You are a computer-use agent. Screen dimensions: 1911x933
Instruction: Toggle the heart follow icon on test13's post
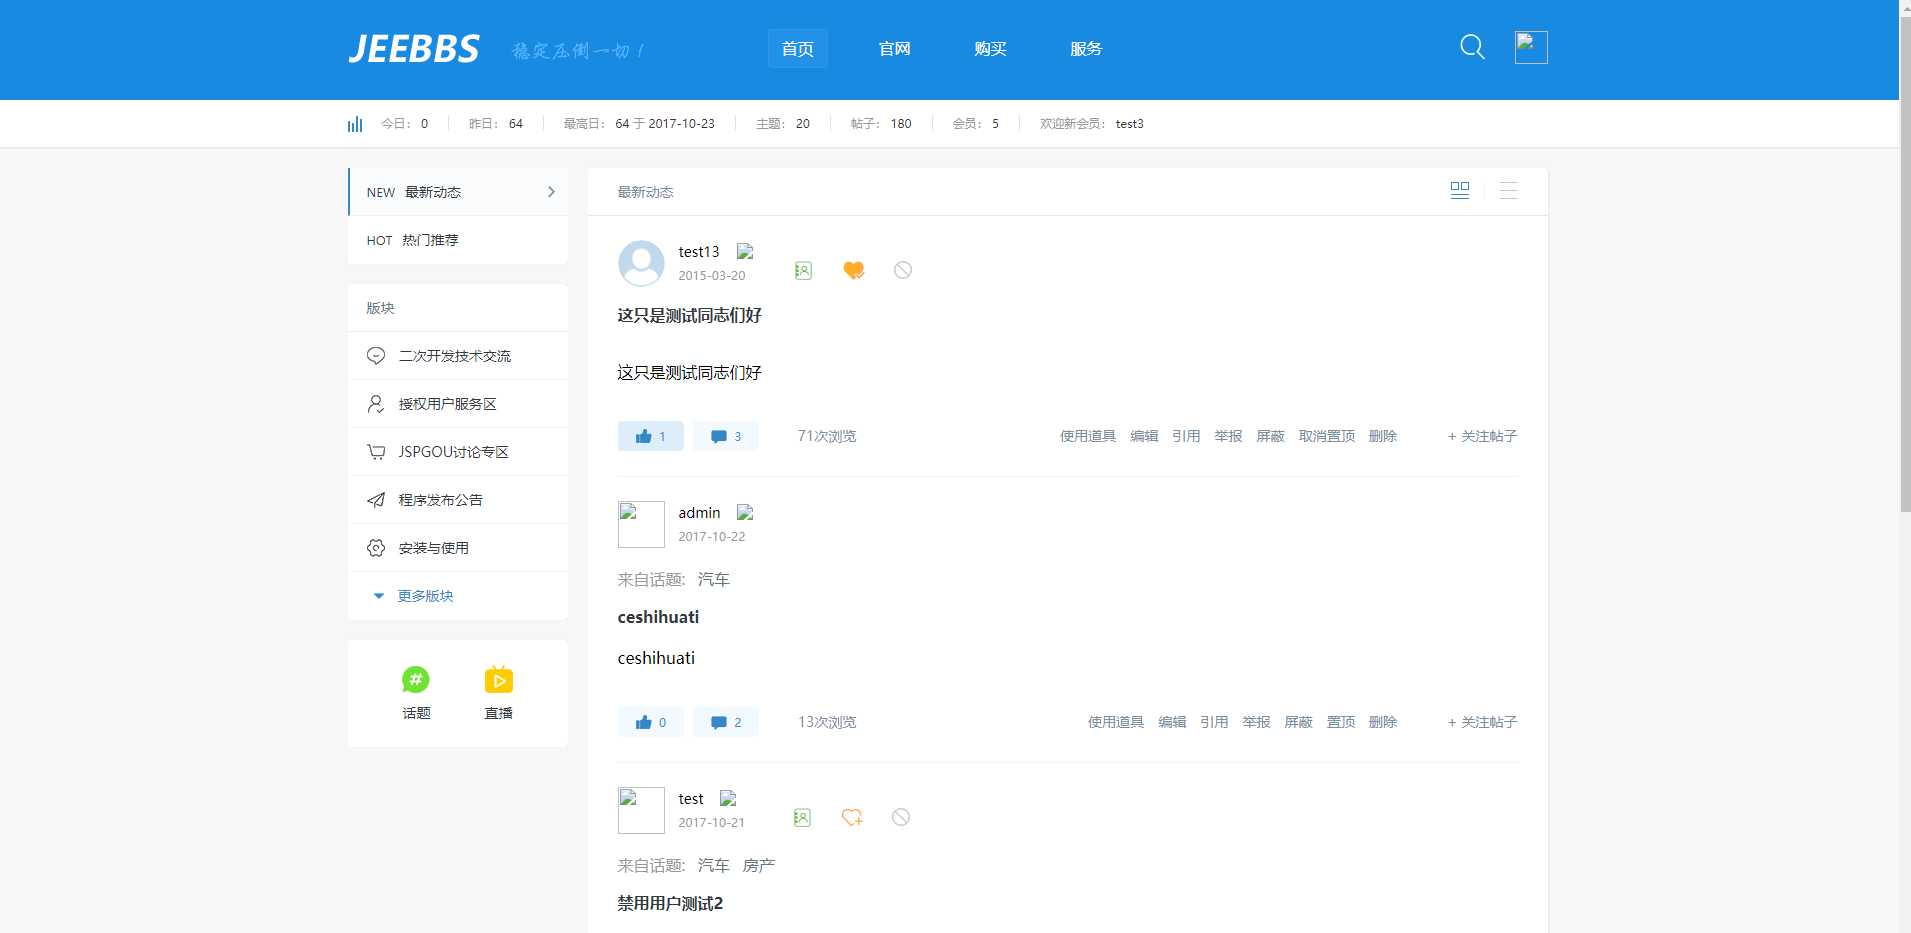(x=853, y=270)
